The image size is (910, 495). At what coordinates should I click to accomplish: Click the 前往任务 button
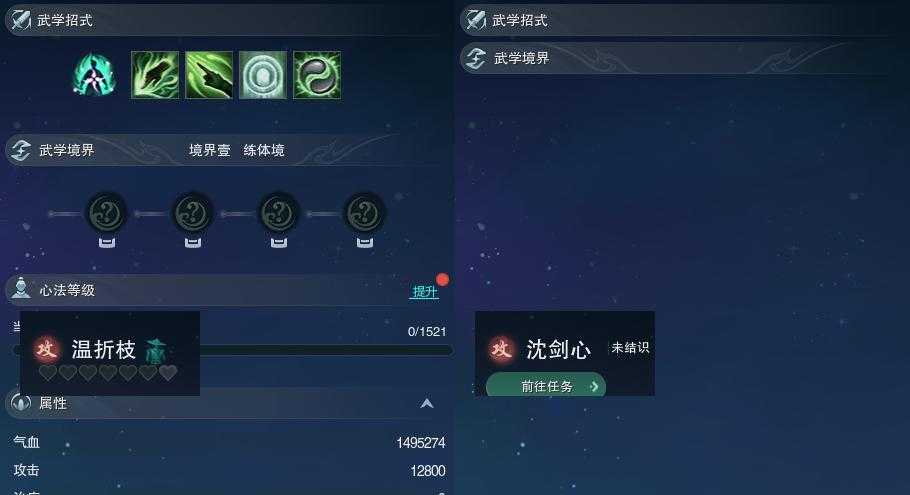(x=546, y=385)
